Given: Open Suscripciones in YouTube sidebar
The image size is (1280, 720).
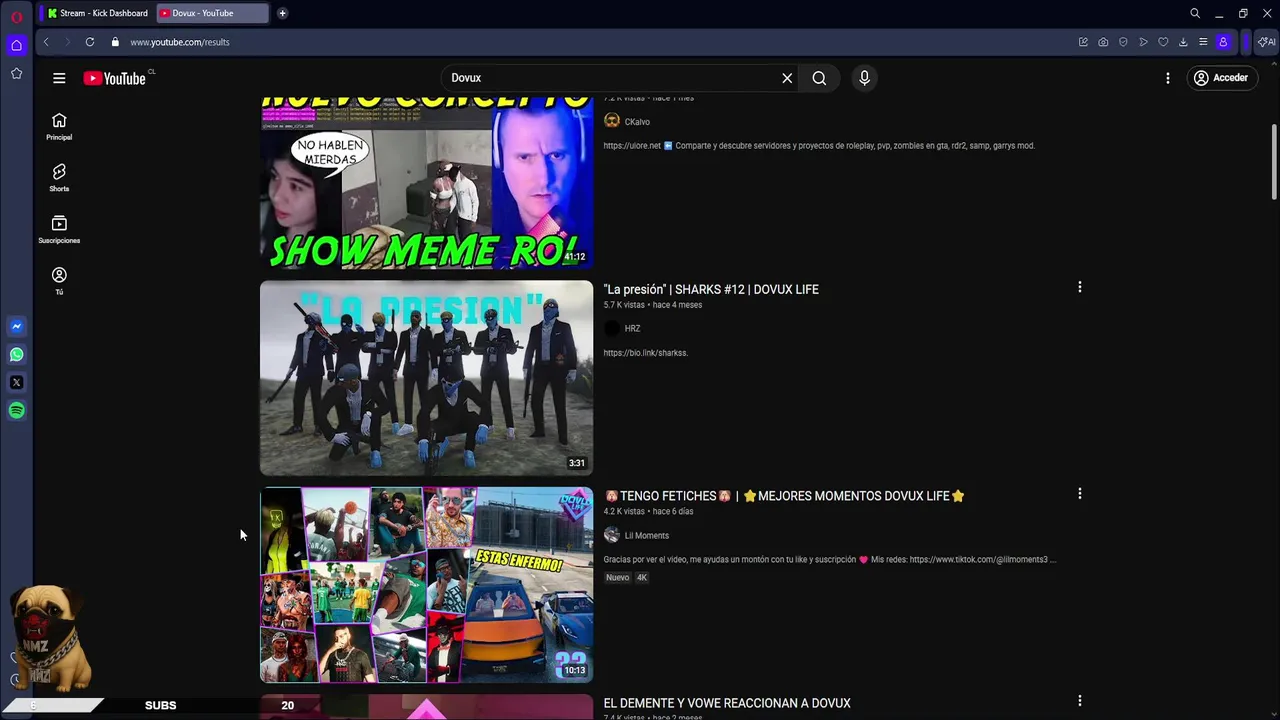Looking at the screenshot, I should coord(59,230).
